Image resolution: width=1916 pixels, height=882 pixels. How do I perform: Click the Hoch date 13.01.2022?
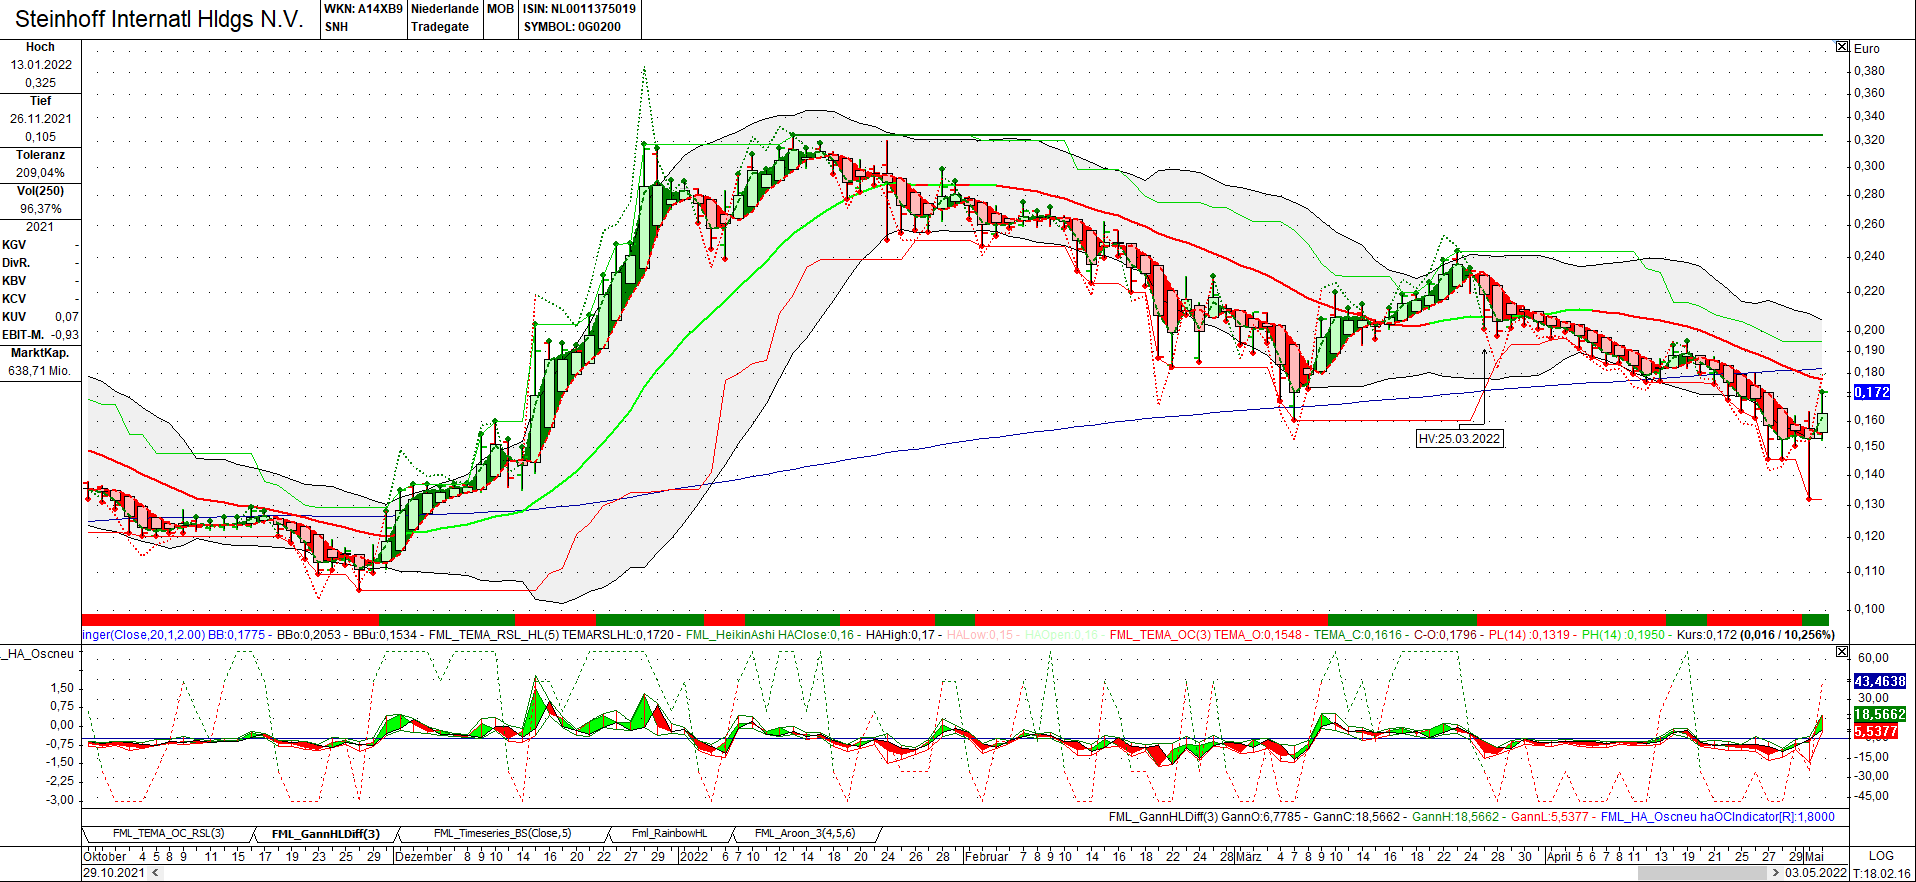41,65
